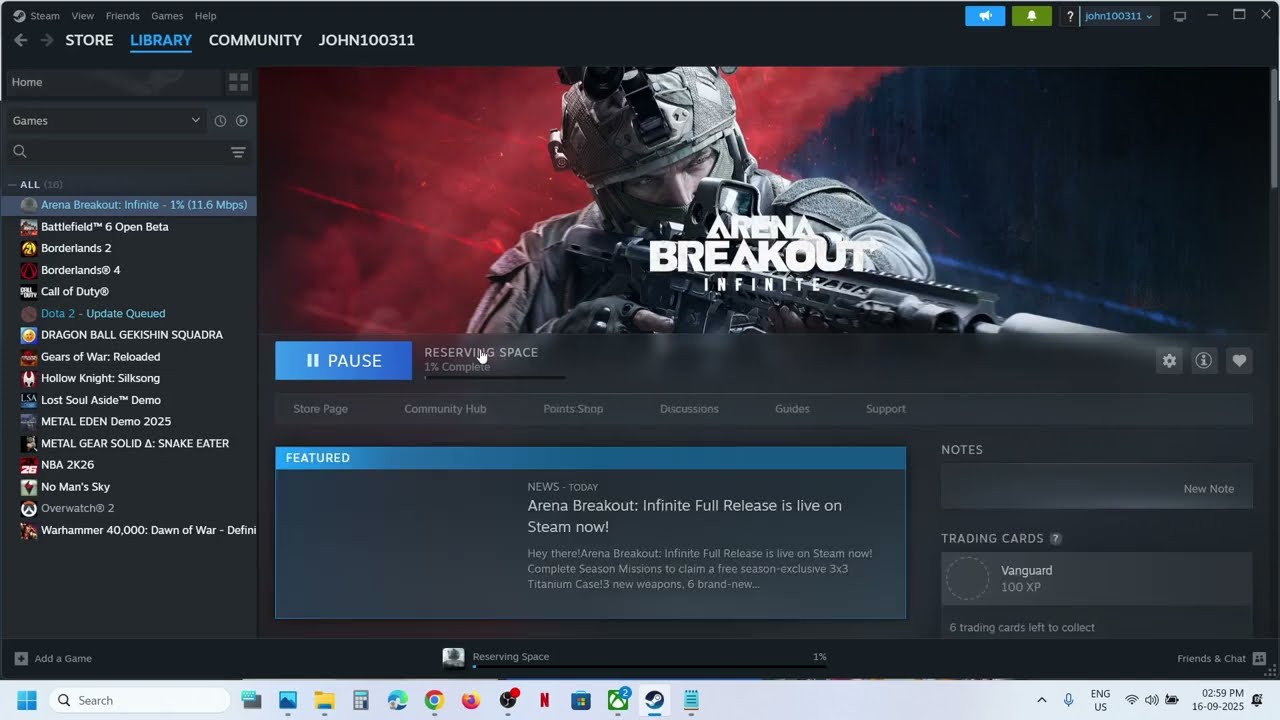Viewport: 1280px width, 720px height.
Task: Select Borderlands 4 in library
Action: pos(129,270)
